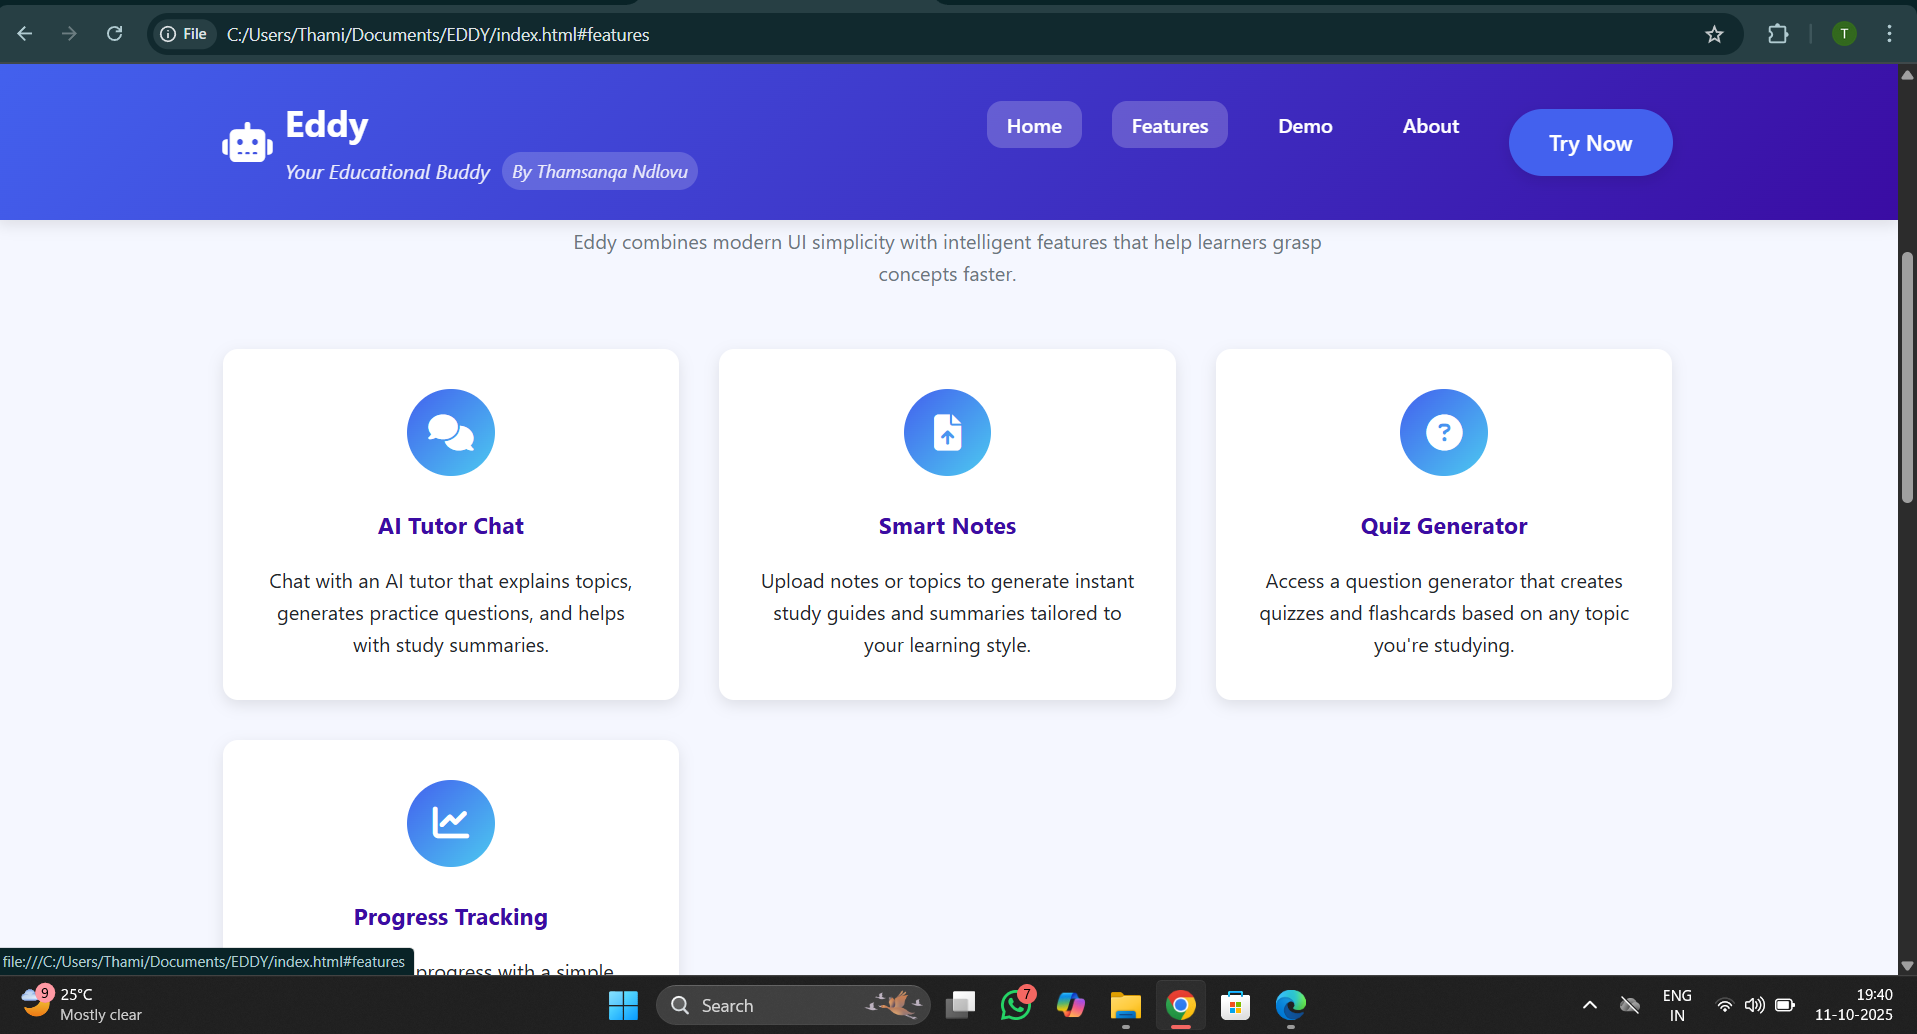Click the Windows taskbar Search box
The image size is (1917, 1034).
click(x=793, y=1005)
